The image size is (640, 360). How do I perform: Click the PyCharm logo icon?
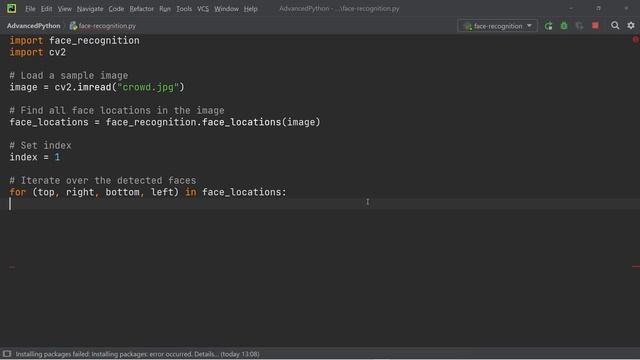pyautogui.click(x=11, y=8)
